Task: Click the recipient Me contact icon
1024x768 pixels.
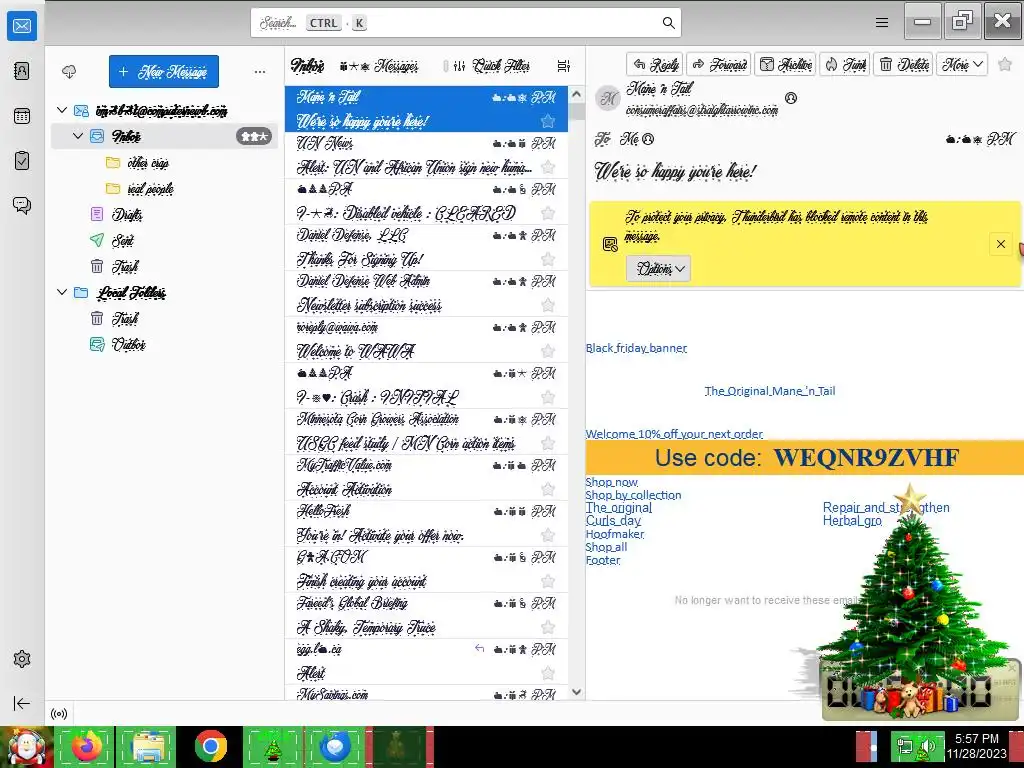Action: 648,138
